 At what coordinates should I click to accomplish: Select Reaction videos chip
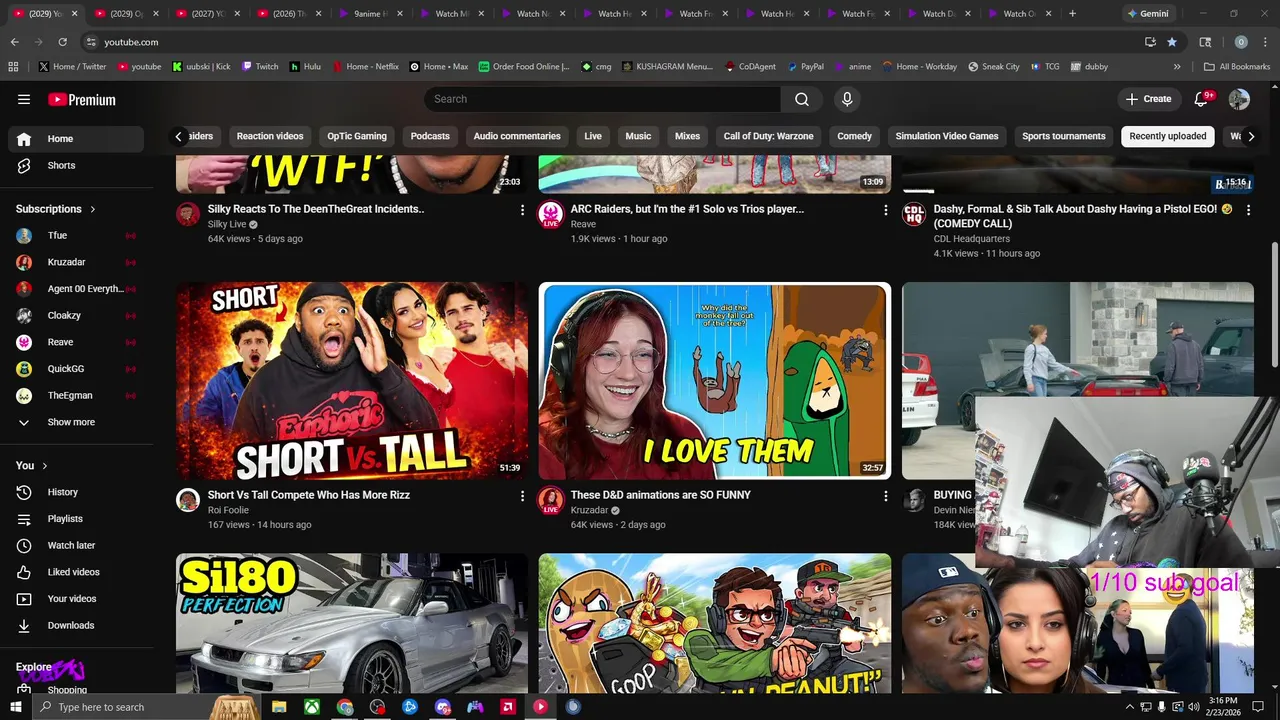(x=270, y=136)
